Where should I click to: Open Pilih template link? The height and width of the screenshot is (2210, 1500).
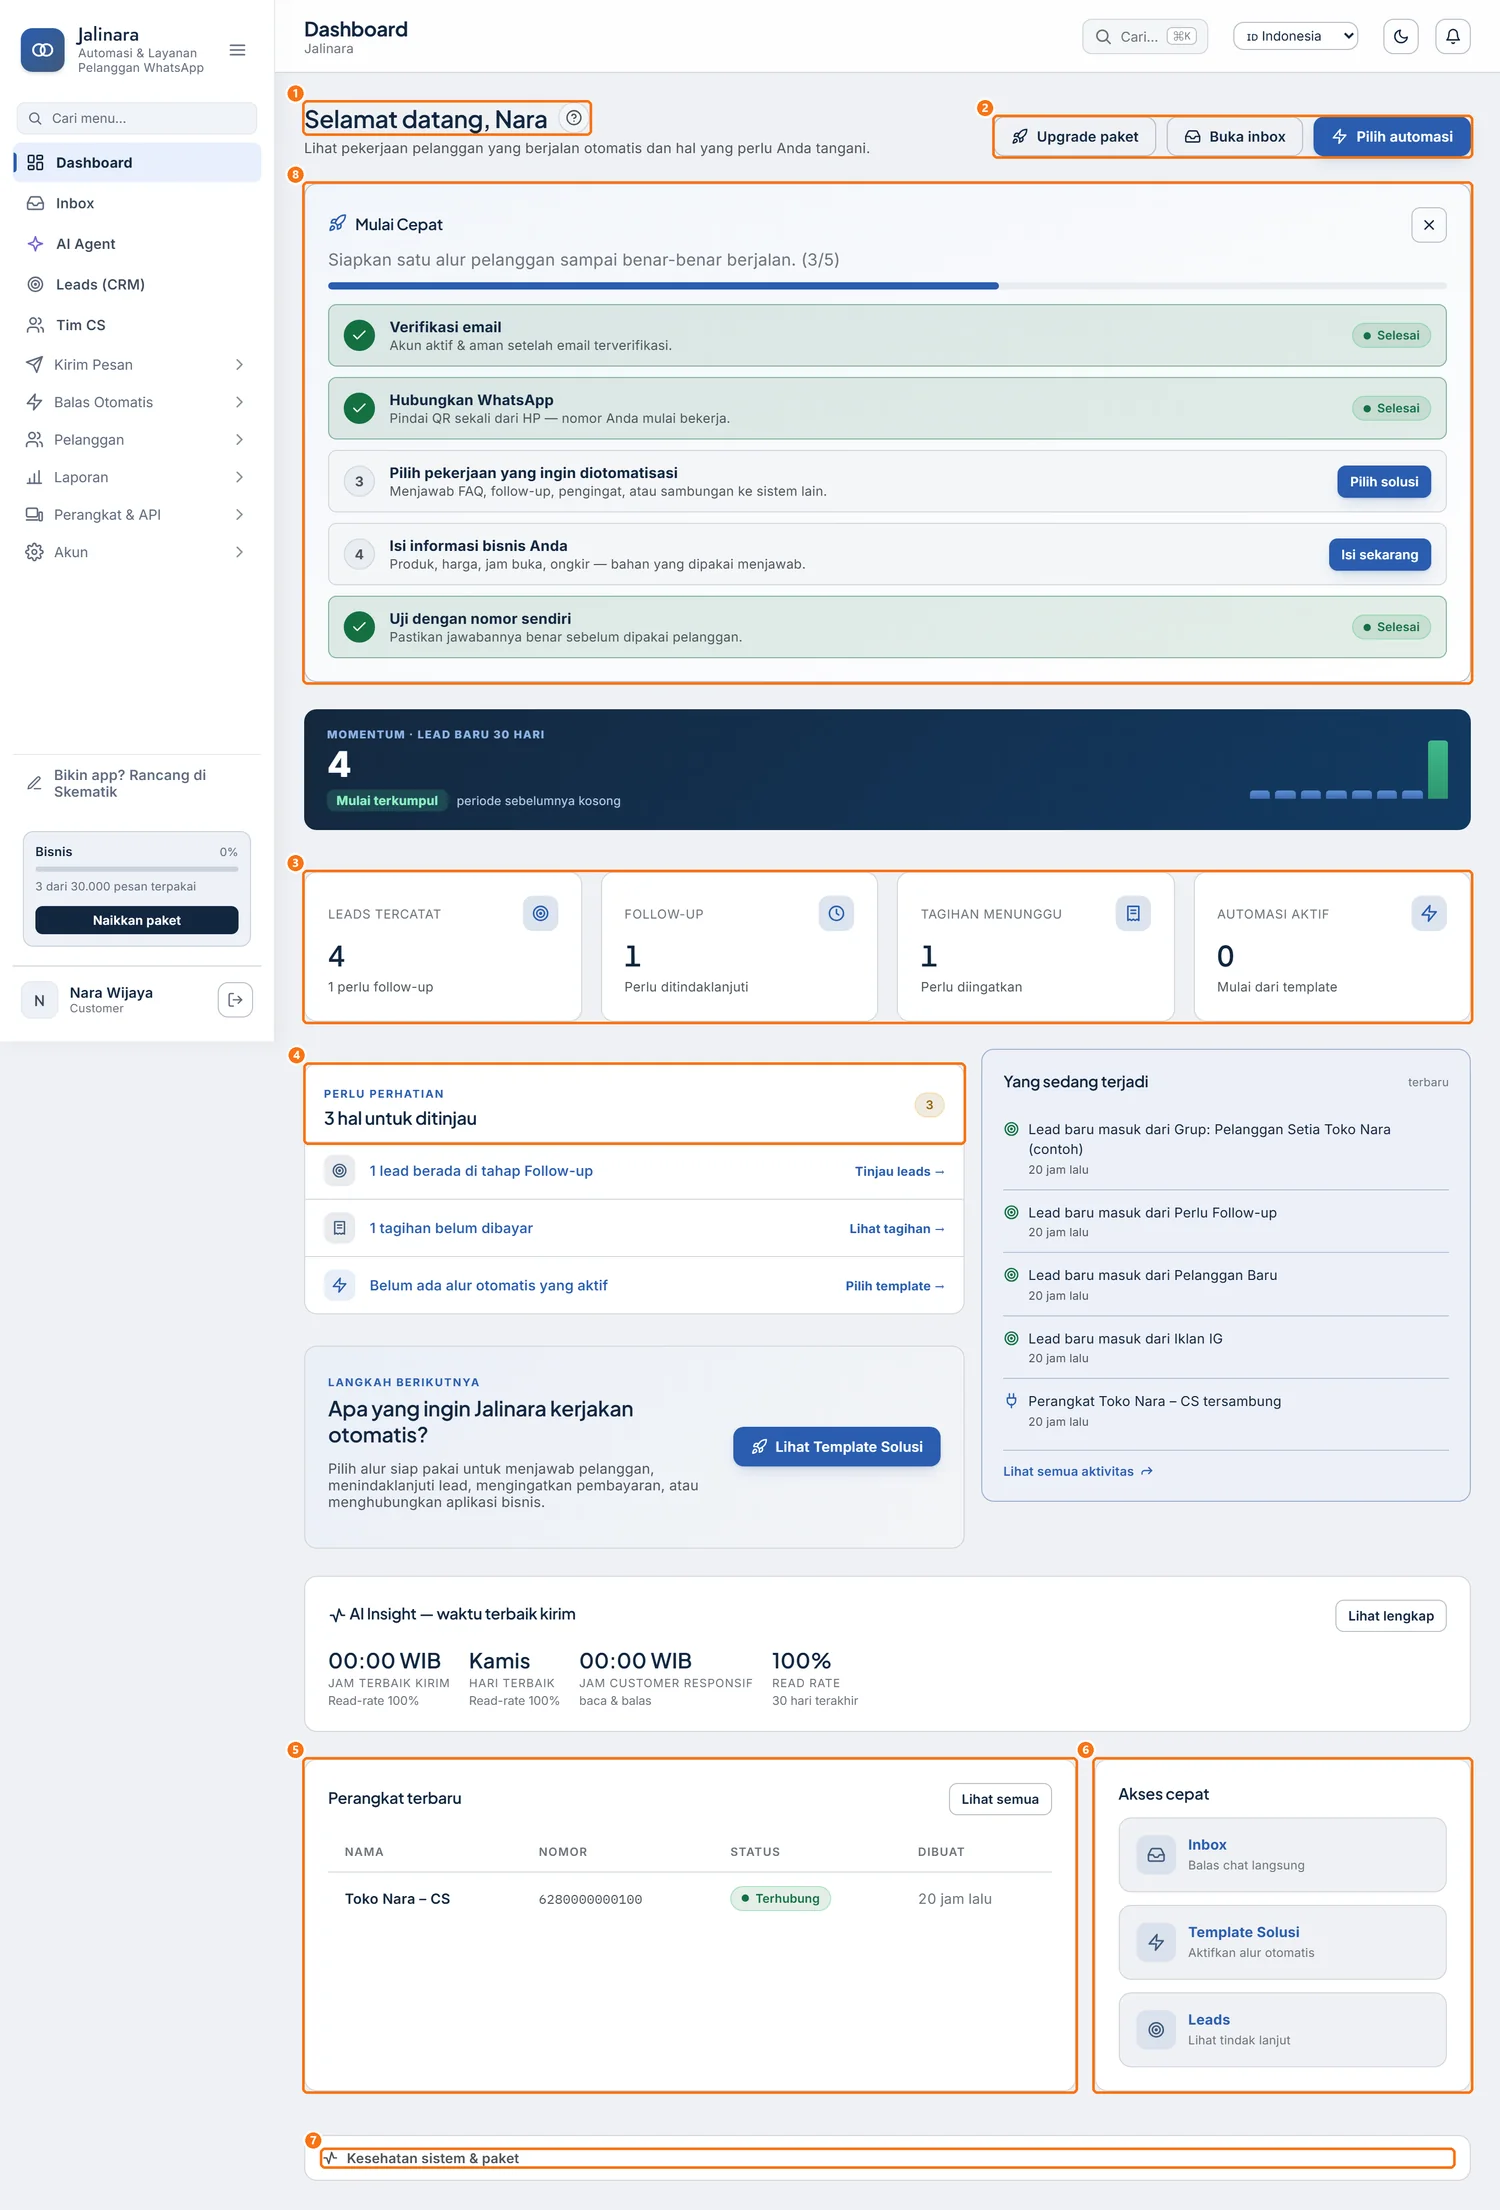click(x=895, y=1286)
